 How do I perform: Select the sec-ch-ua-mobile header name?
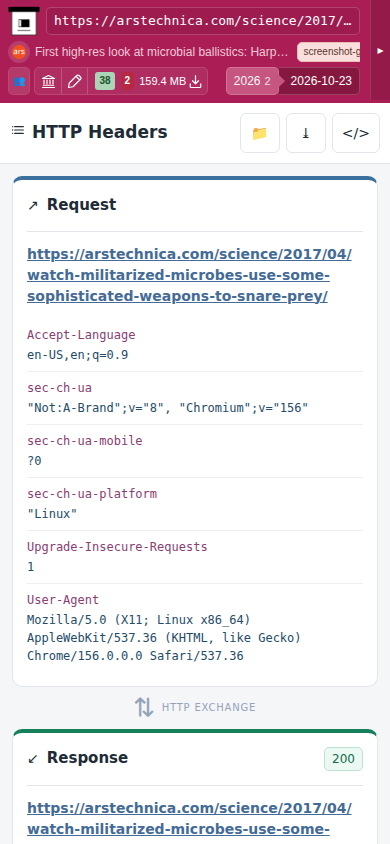coord(84,441)
